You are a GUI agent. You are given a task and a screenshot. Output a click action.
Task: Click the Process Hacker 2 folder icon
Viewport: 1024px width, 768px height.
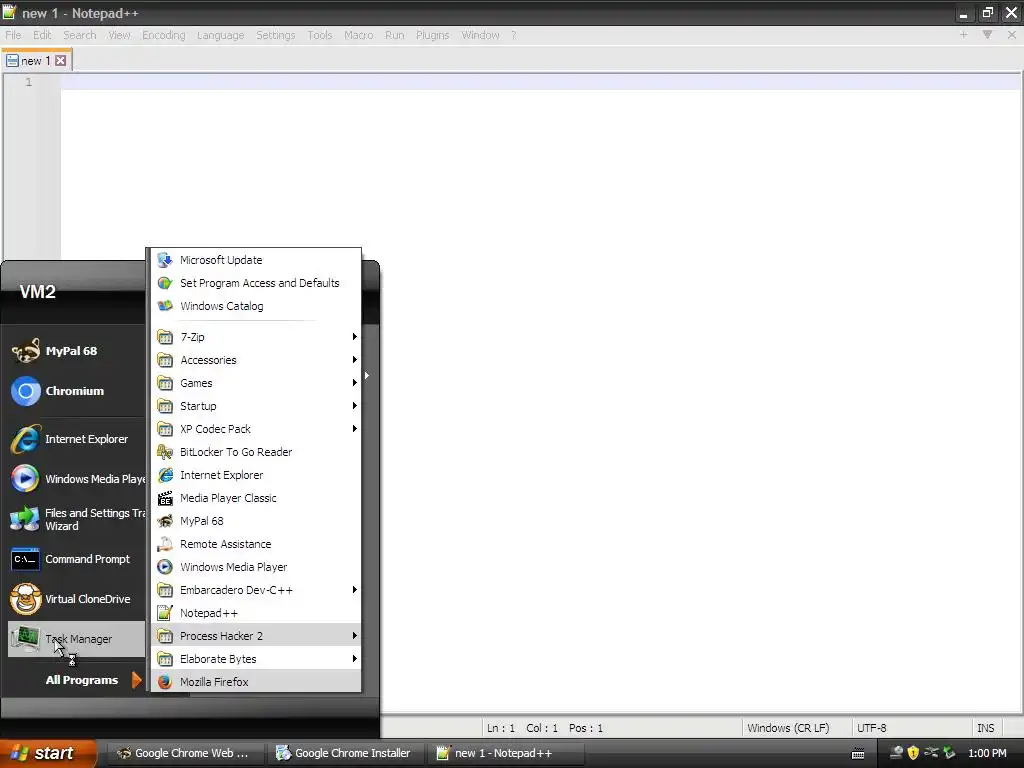click(x=165, y=636)
